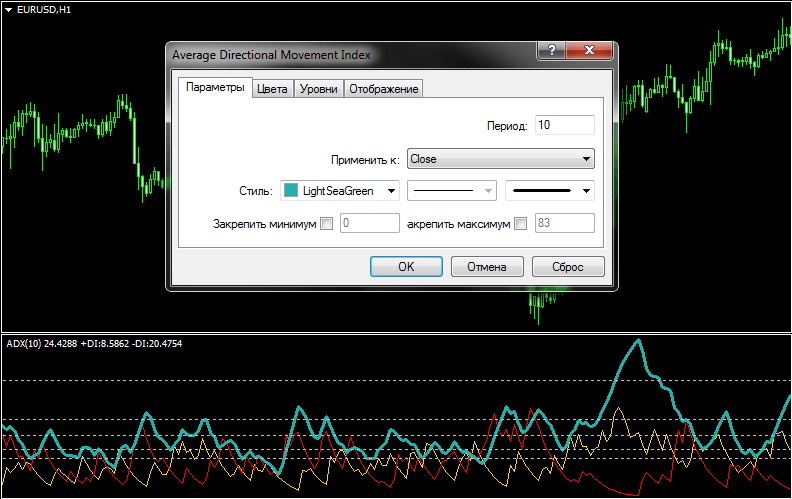Image resolution: width=792 pixels, height=499 pixels.
Task: Toggle the Закрепить максимум checkbox
Action: coord(520,224)
